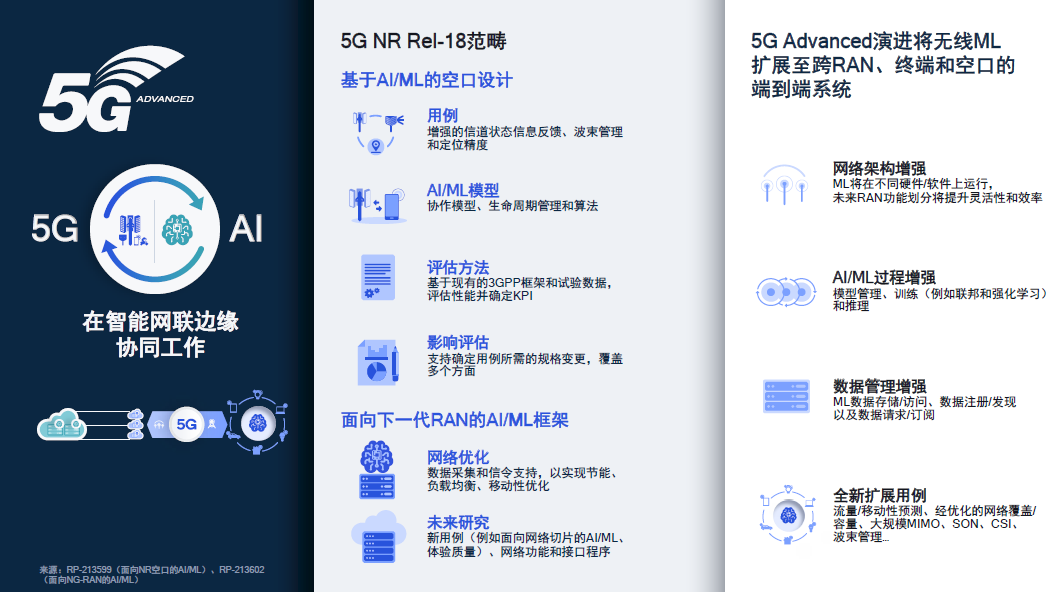Click the brain edge-device icon in the left panel diagram
The width and height of the screenshot is (1060, 592).
click(258, 423)
